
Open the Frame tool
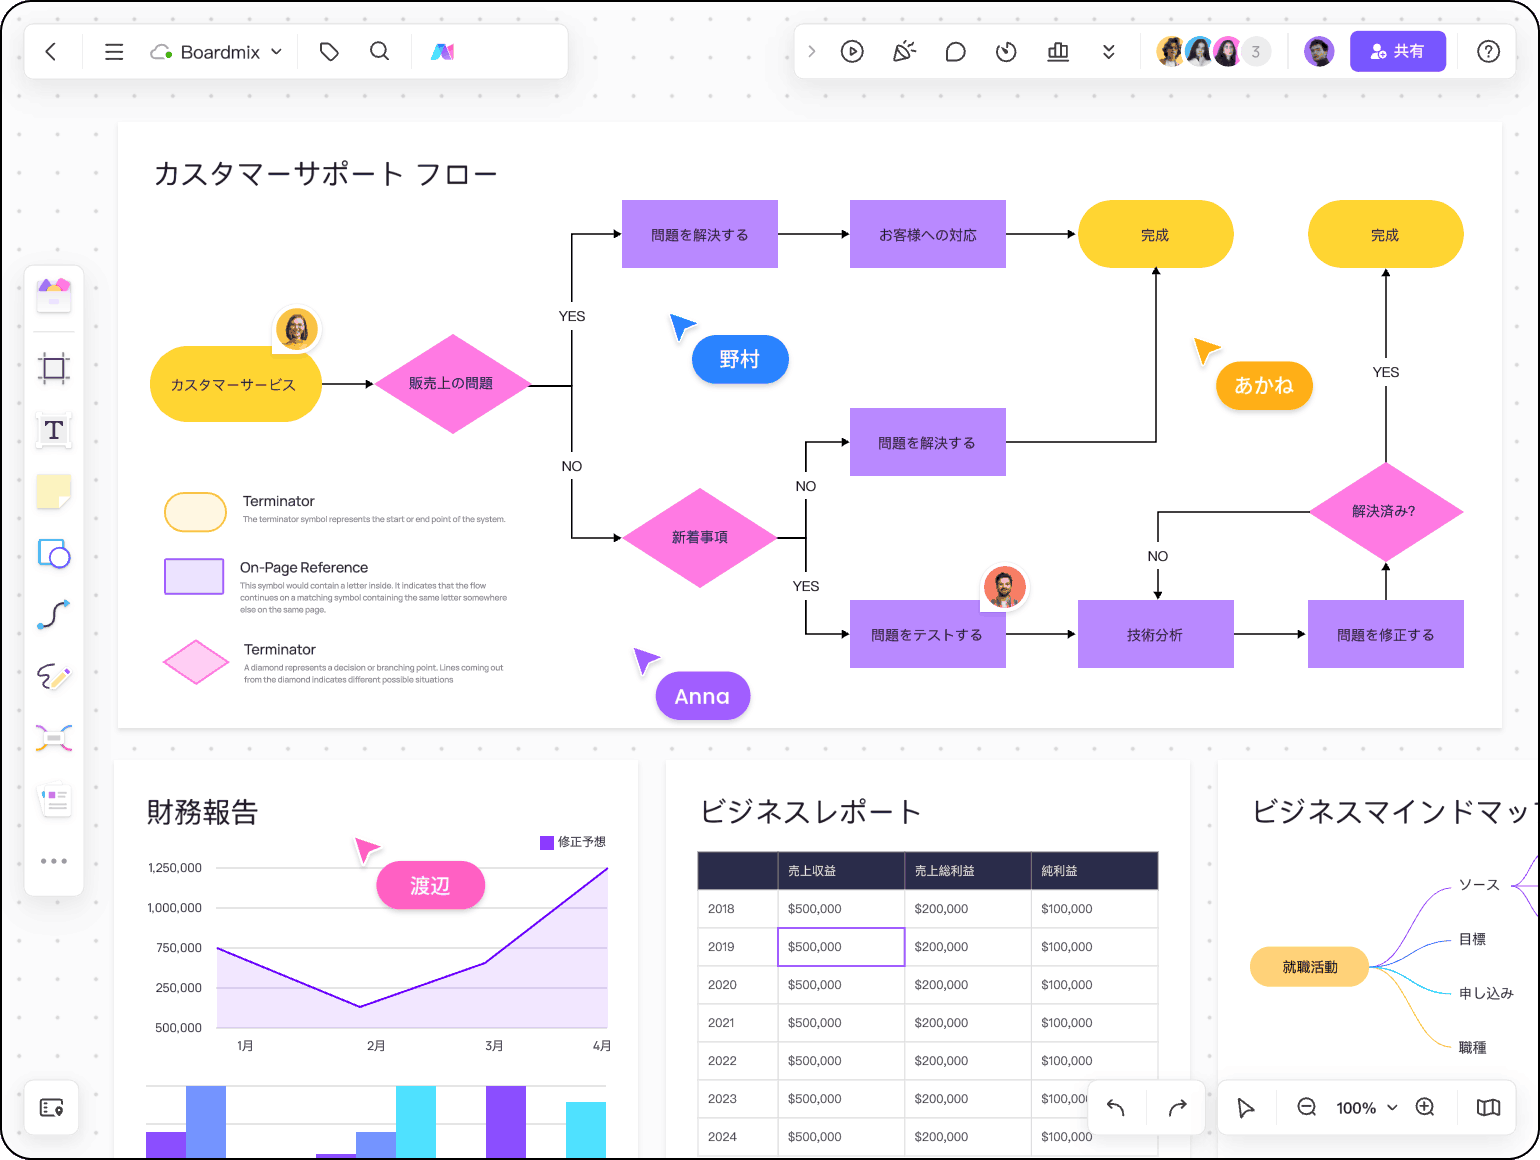point(54,367)
